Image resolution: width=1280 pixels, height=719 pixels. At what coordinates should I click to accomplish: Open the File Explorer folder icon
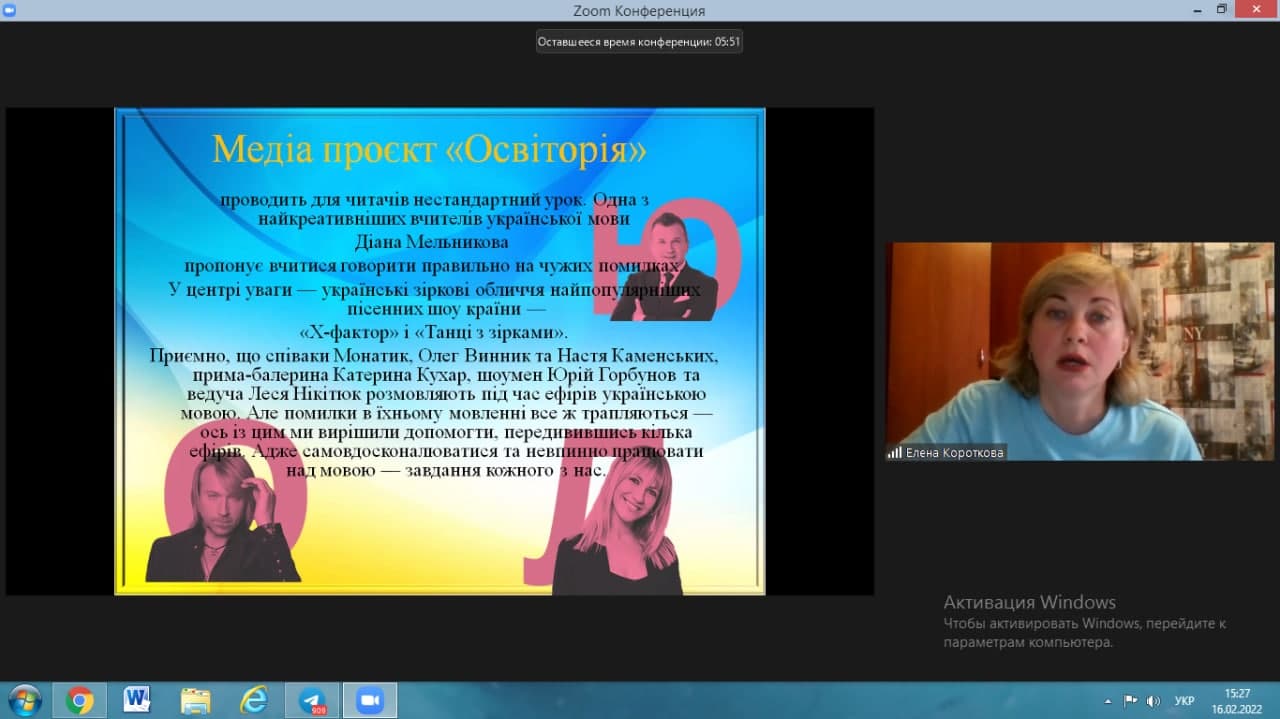pyautogui.click(x=195, y=700)
